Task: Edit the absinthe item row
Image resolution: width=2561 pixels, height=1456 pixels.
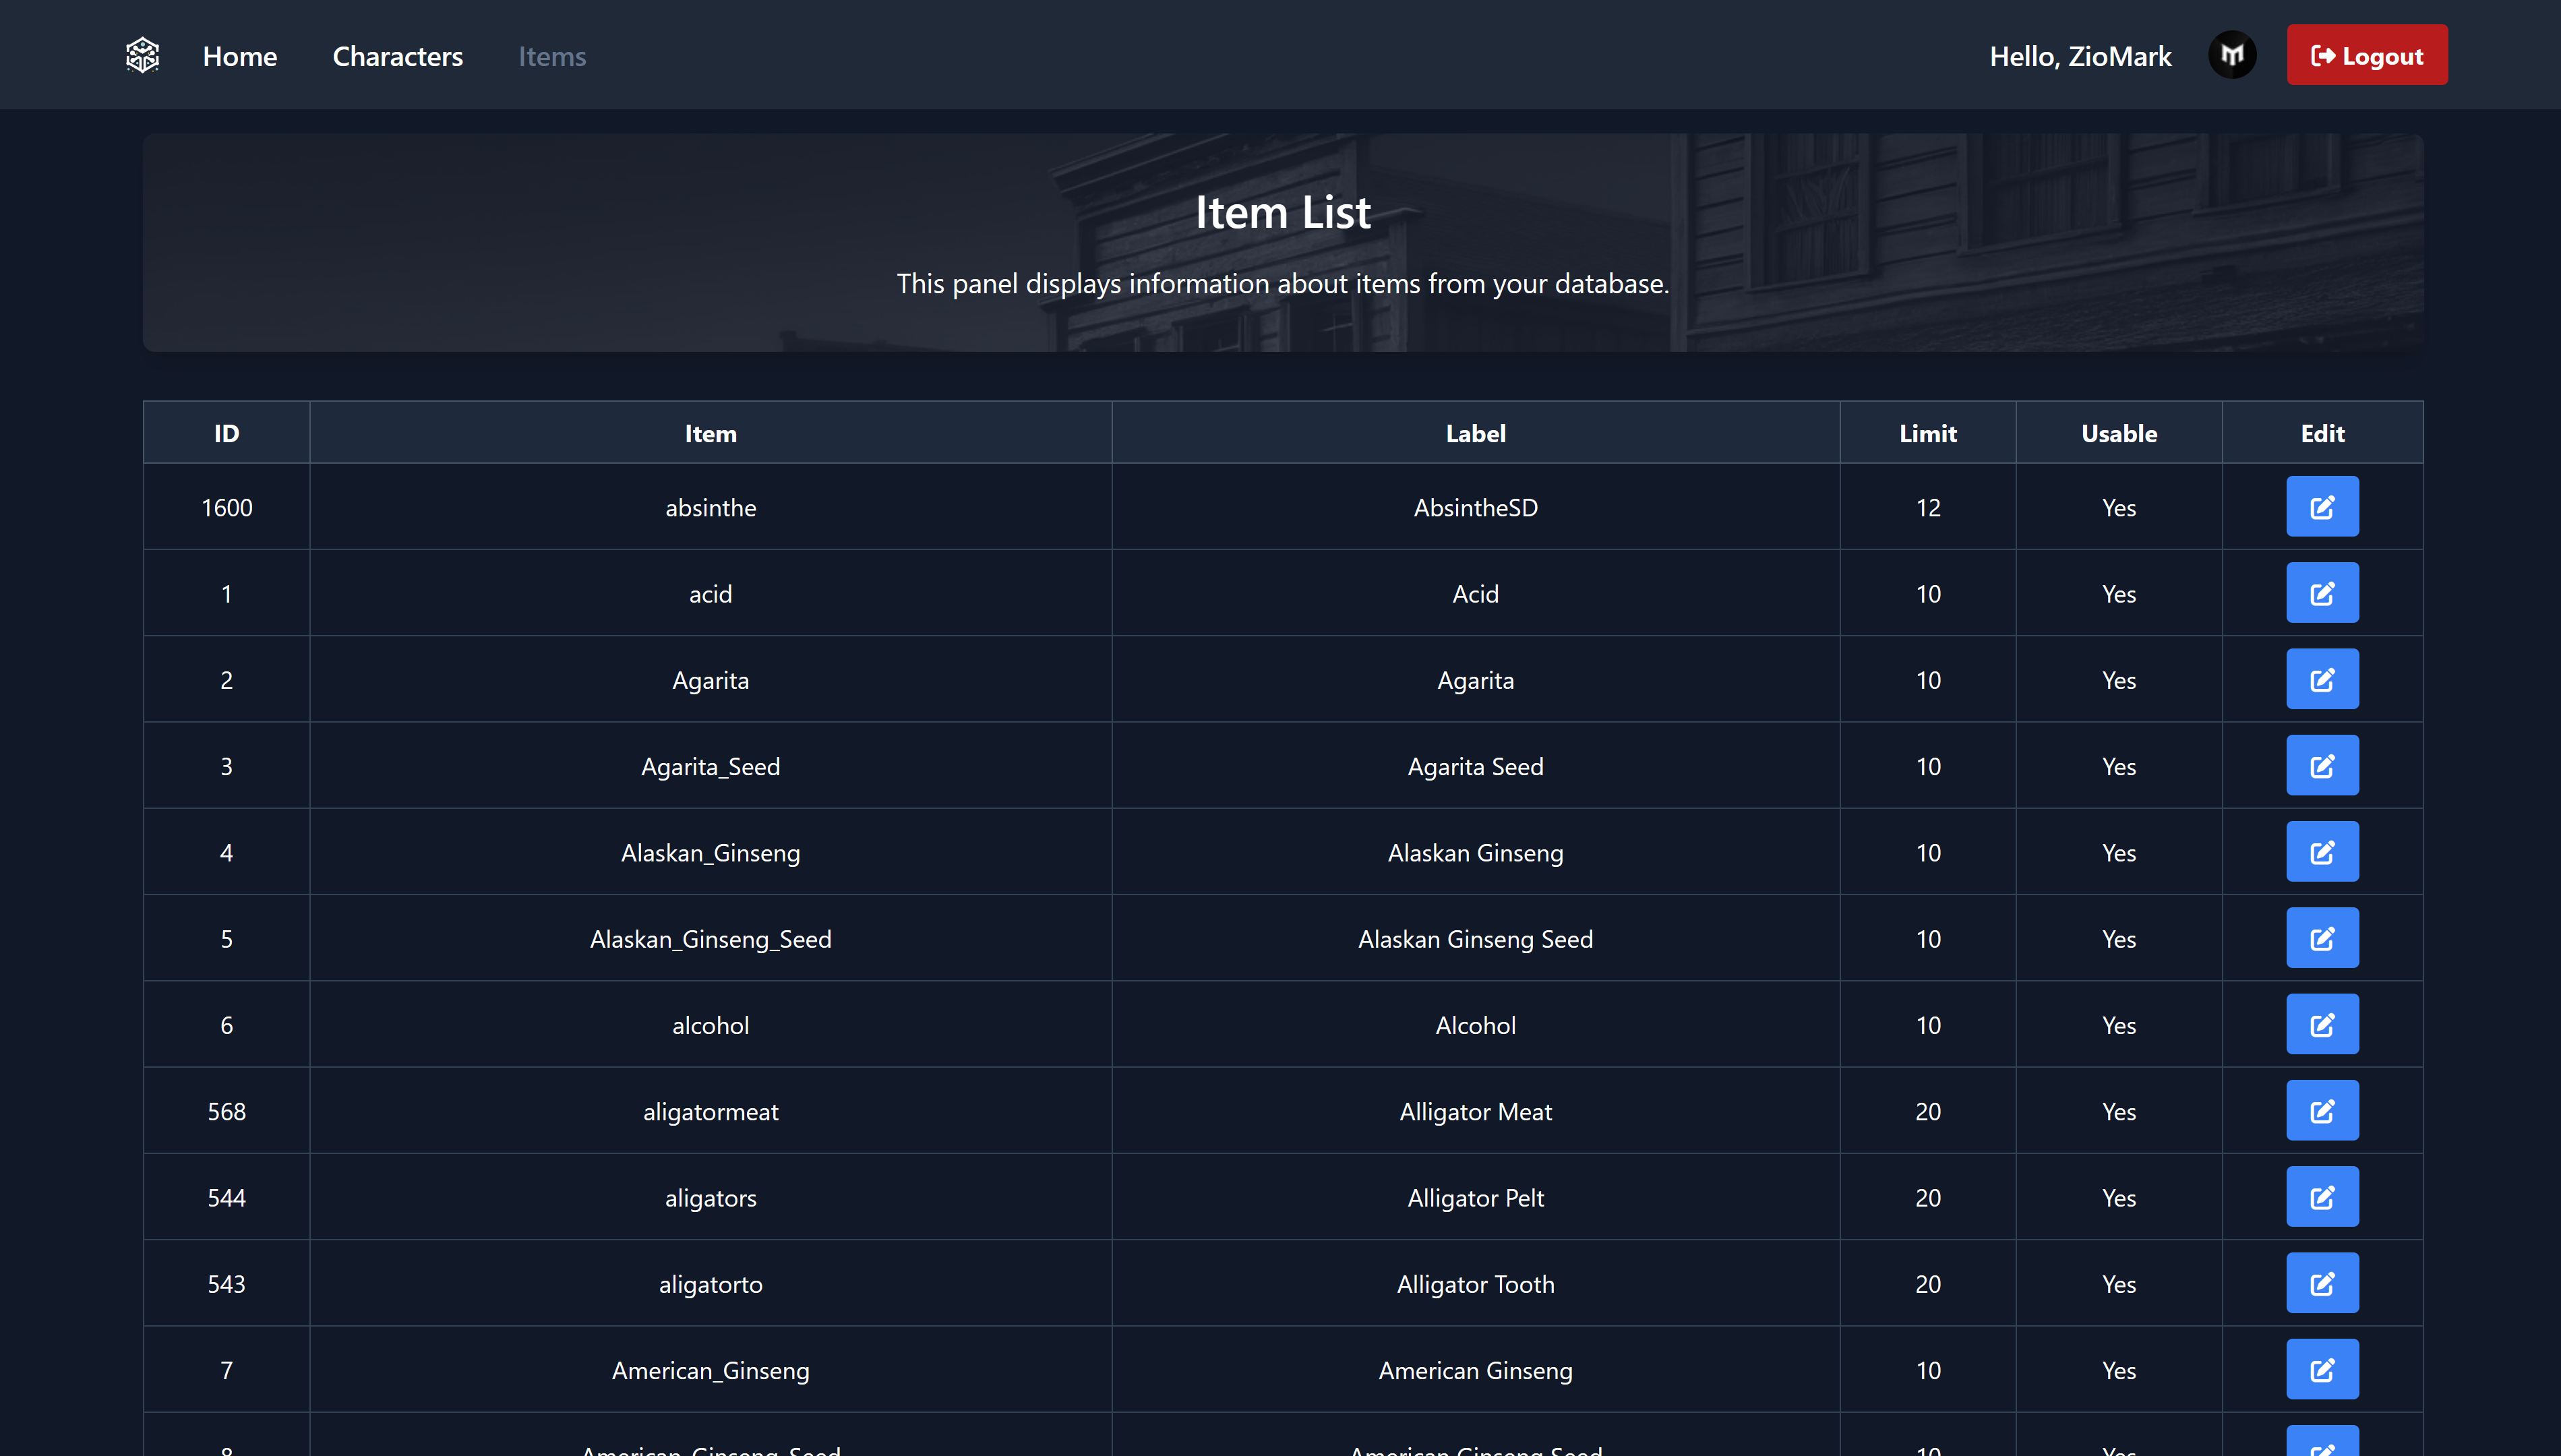Action: tap(2321, 507)
